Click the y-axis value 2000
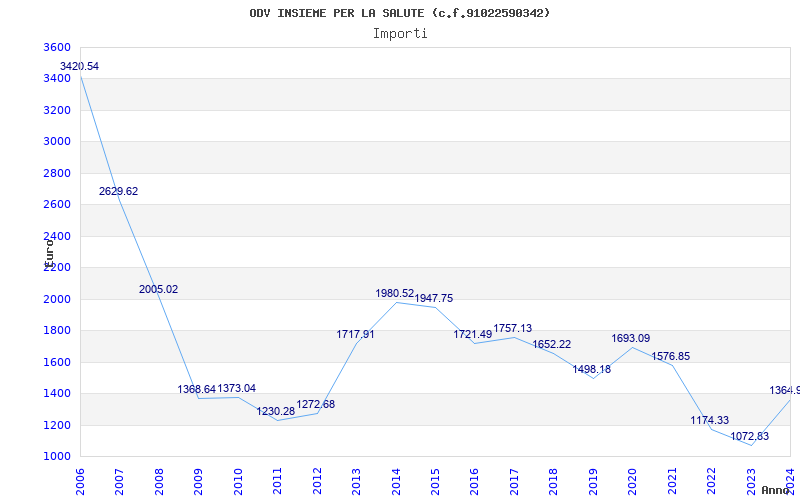The width and height of the screenshot is (800, 500). click(55, 299)
